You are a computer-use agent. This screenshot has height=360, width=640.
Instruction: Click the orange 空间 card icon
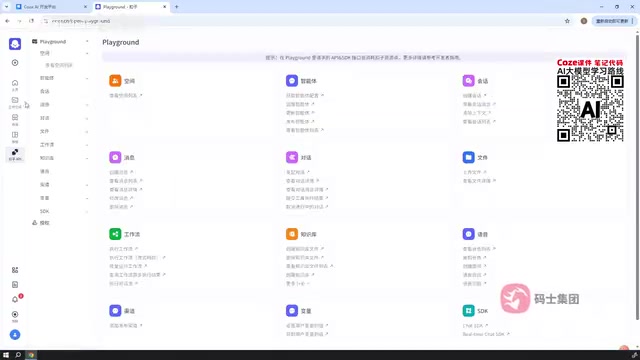[115, 81]
